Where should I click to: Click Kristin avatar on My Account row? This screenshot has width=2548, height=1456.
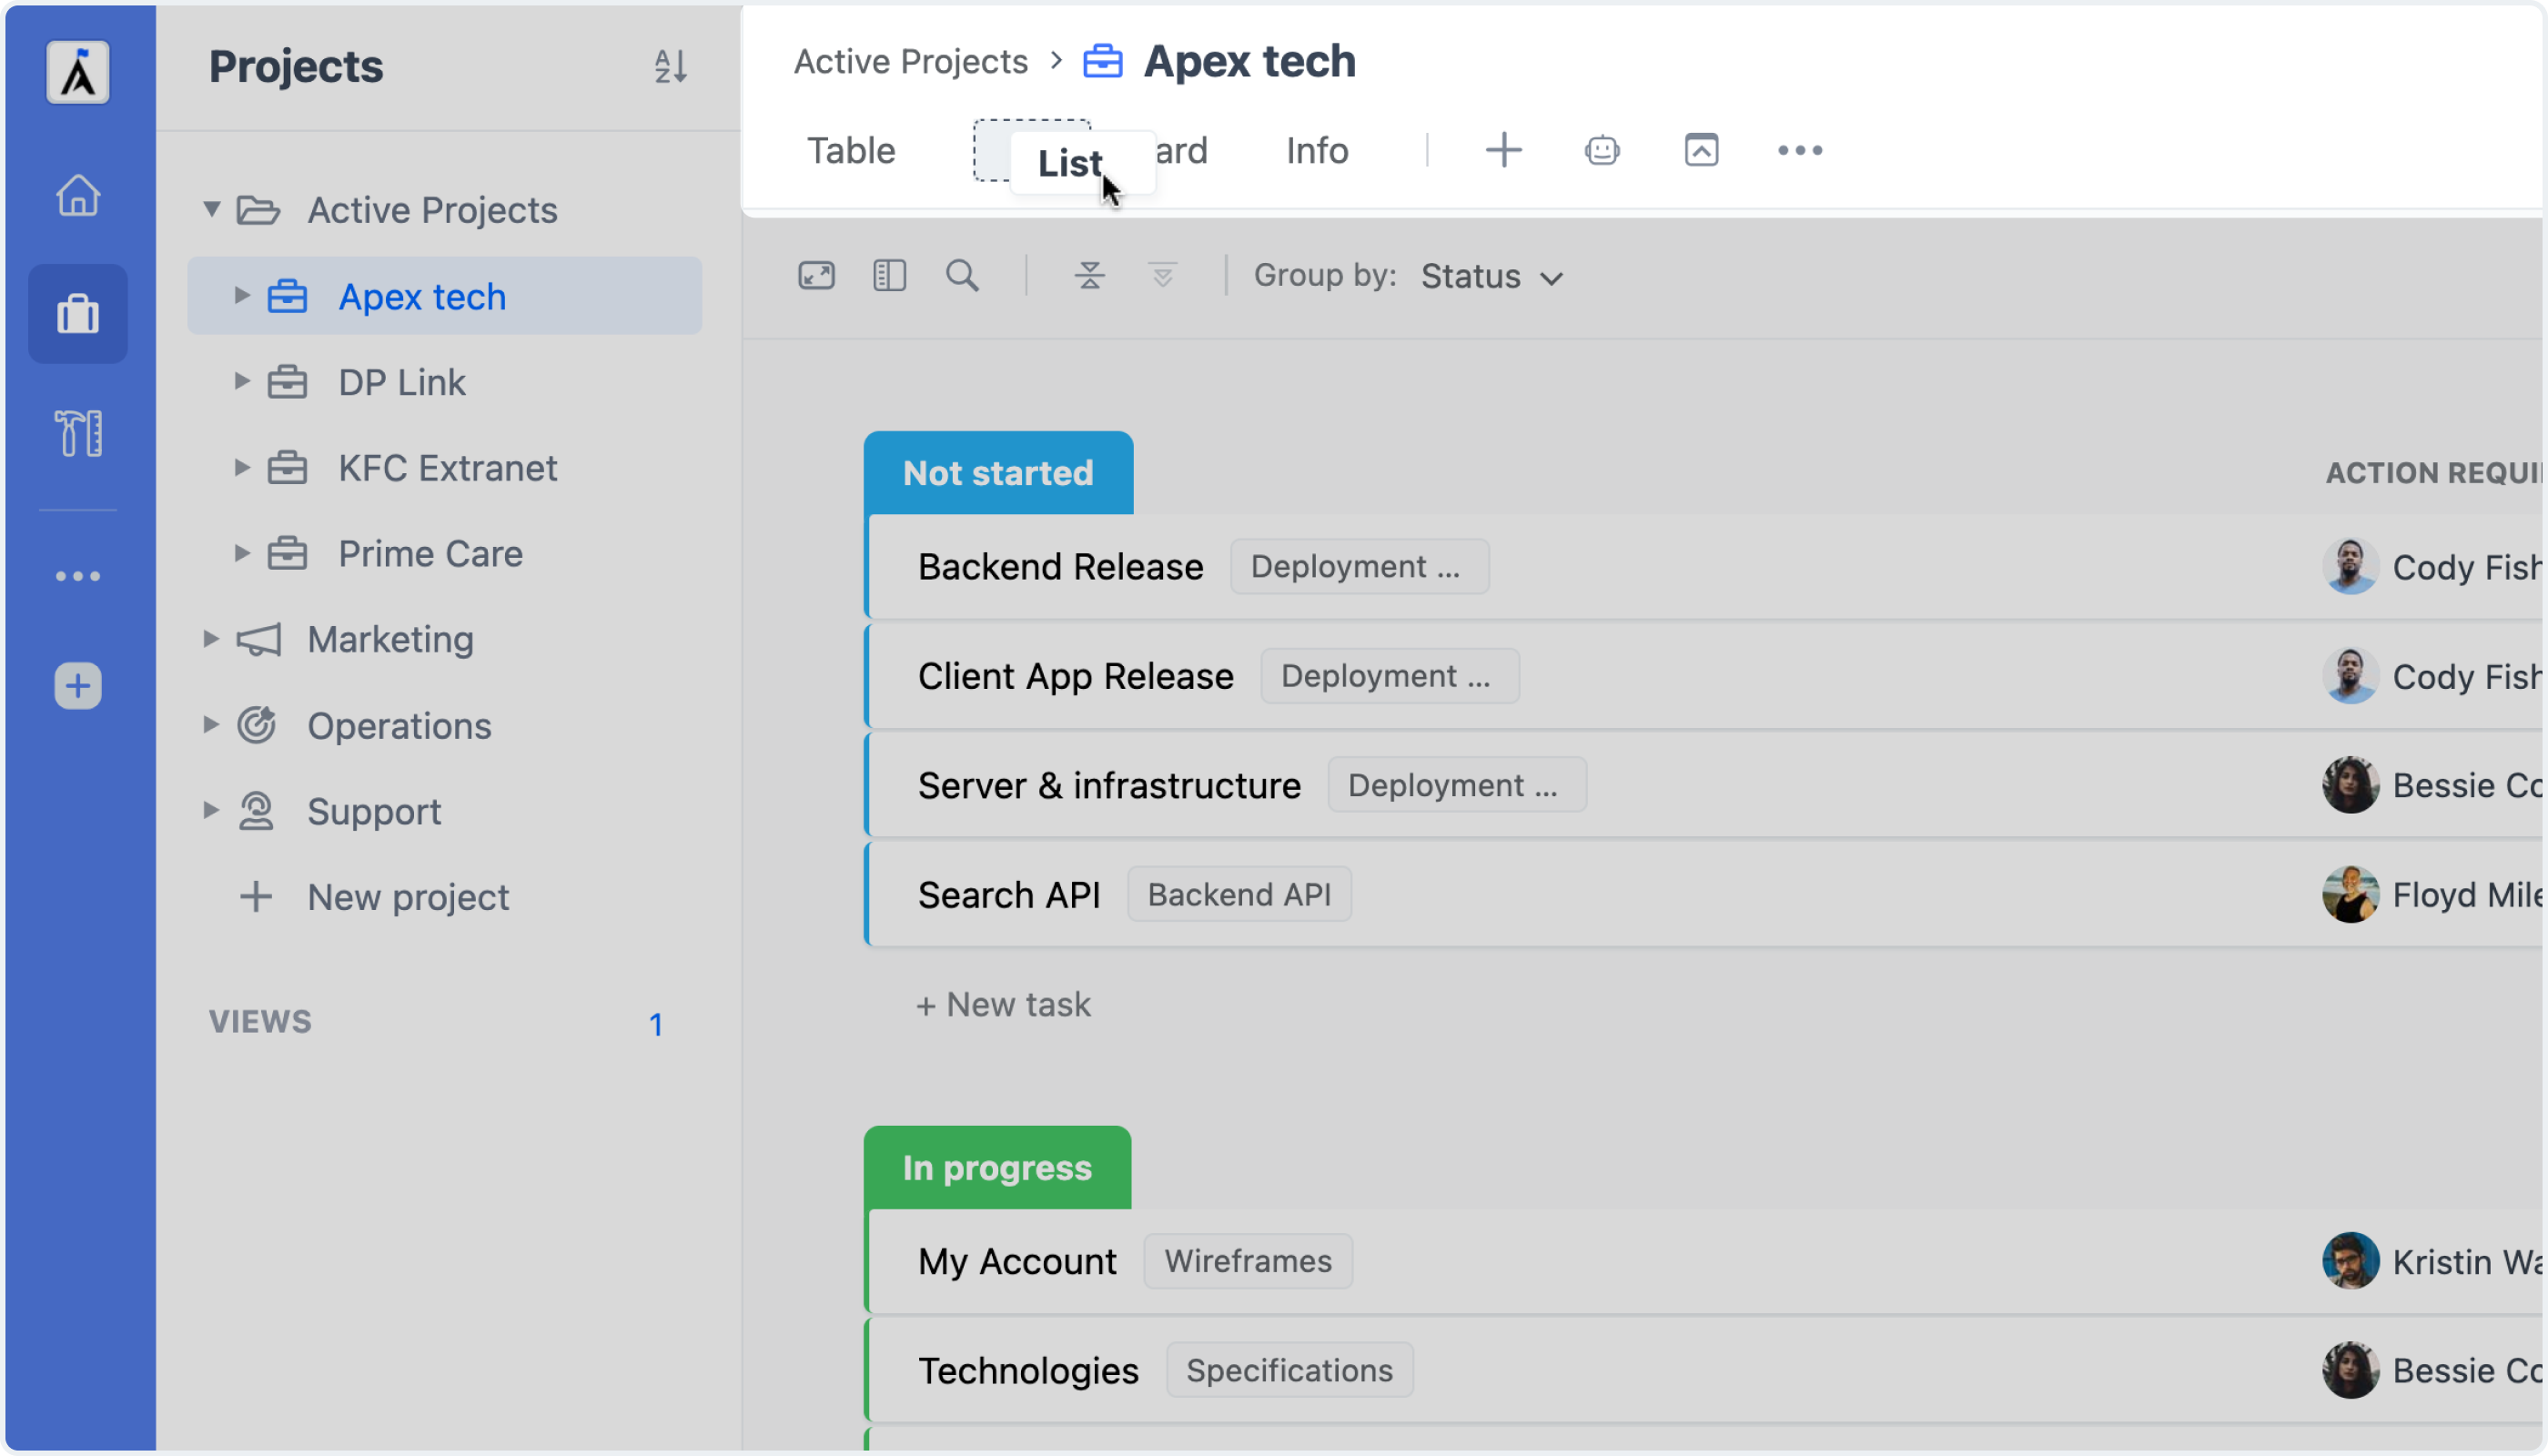click(x=2350, y=1261)
